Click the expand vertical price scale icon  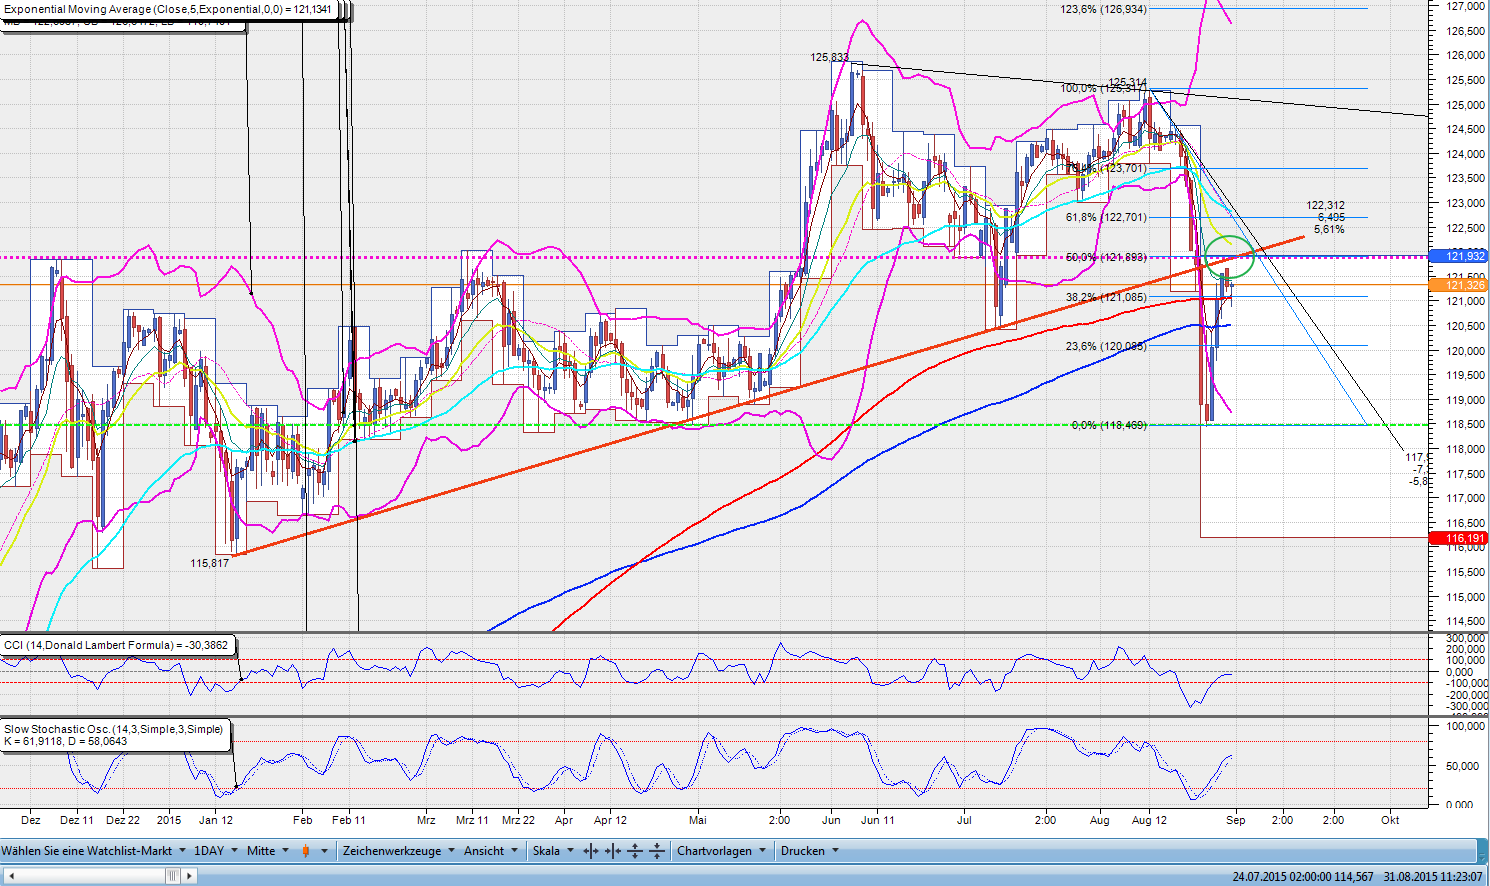pos(634,851)
